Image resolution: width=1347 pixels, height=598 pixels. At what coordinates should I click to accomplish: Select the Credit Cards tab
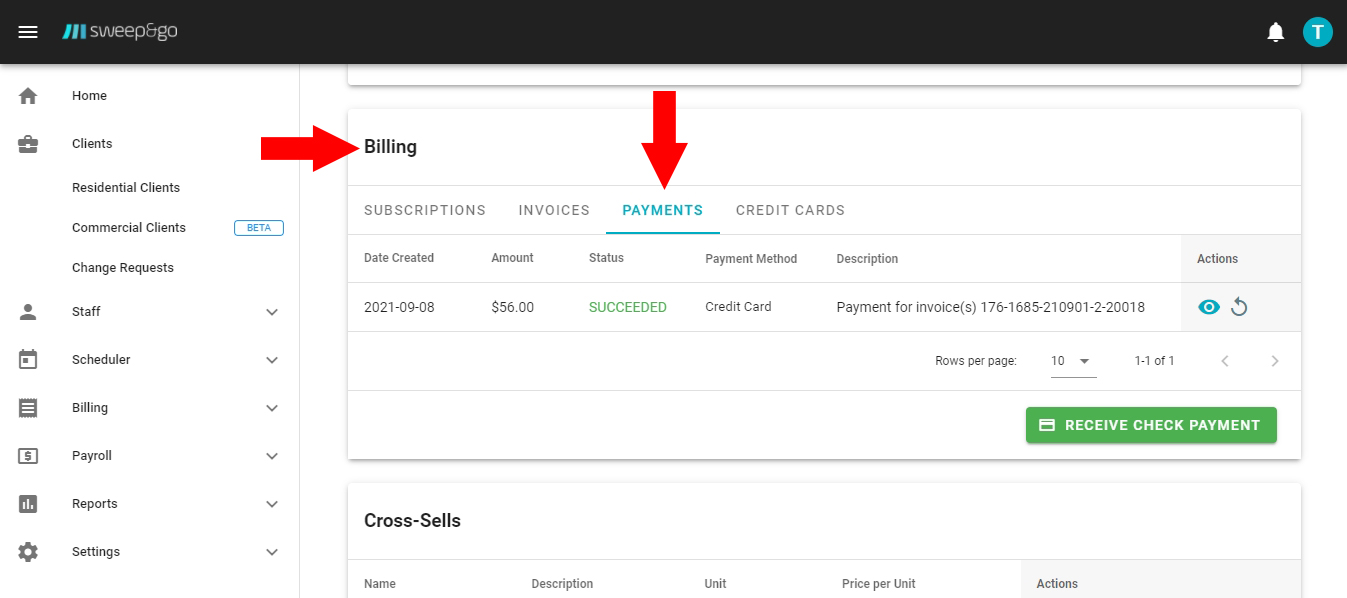tap(790, 210)
